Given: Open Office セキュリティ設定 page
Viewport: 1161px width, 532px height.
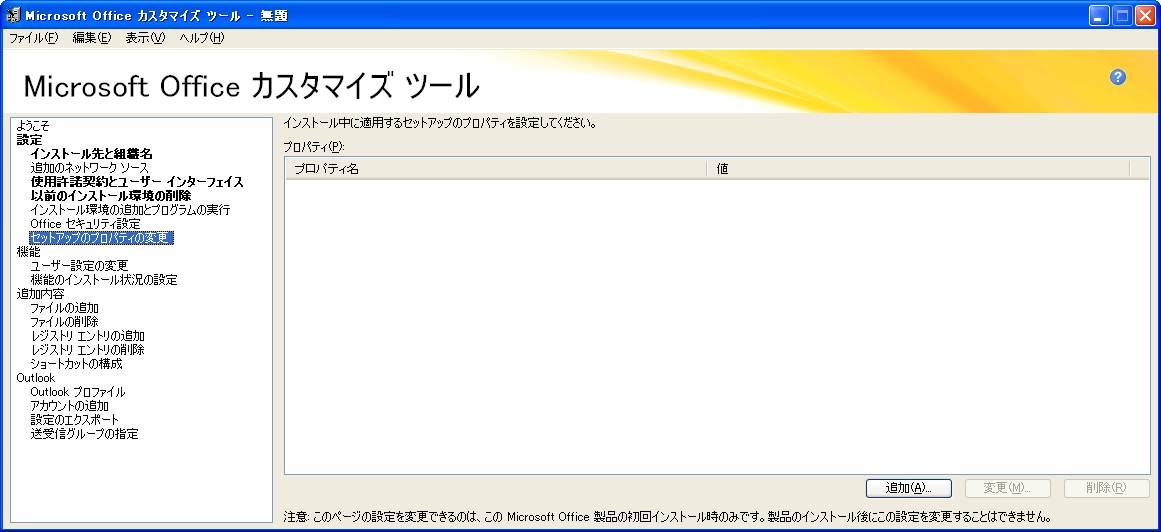Looking at the screenshot, I should click(85, 224).
